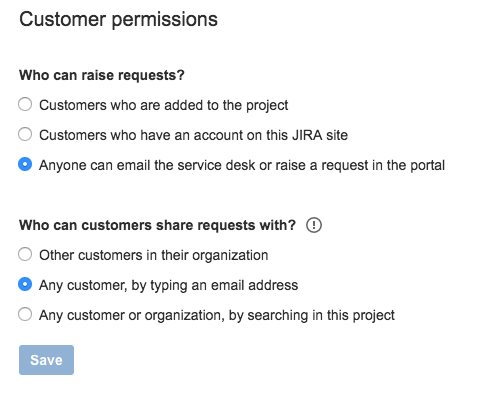
Task: Click the Save button
Action: tap(46, 360)
